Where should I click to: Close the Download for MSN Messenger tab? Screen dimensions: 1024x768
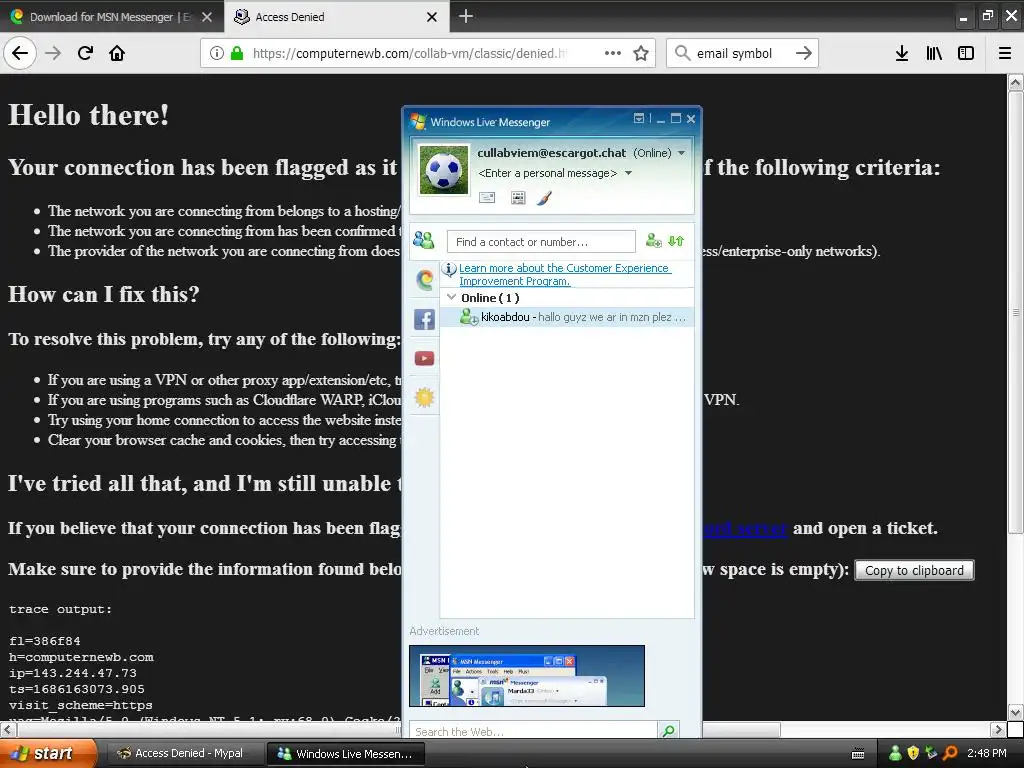pyautogui.click(x=207, y=17)
